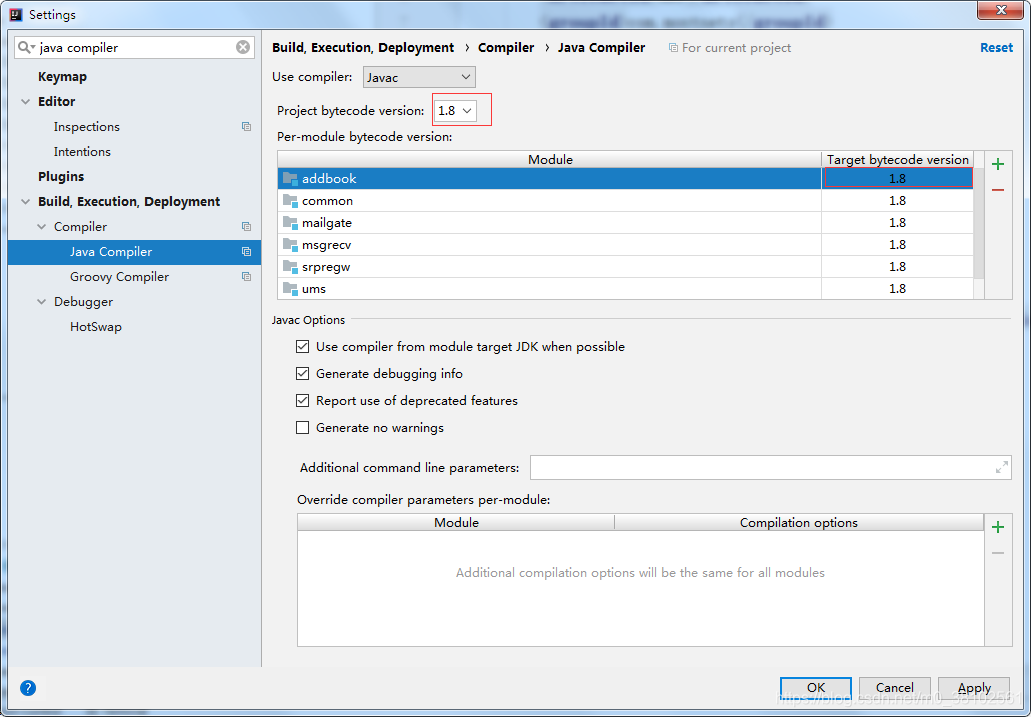This screenshot has width=1031, height=717.
Task: Select the common module row name
Action: point(327,201)
